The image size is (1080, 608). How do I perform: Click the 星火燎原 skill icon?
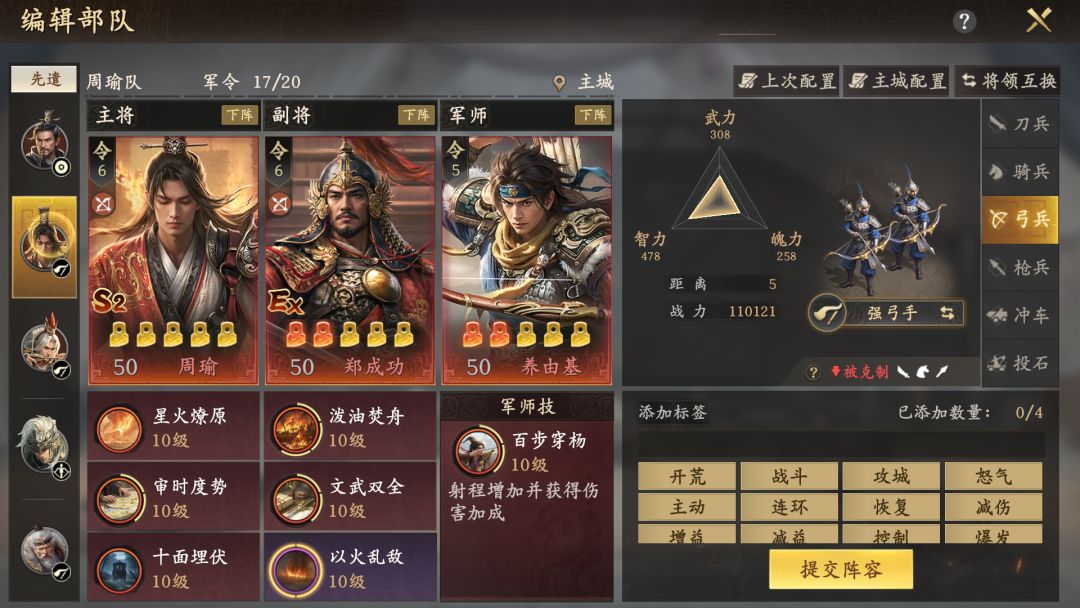(118, 428)
